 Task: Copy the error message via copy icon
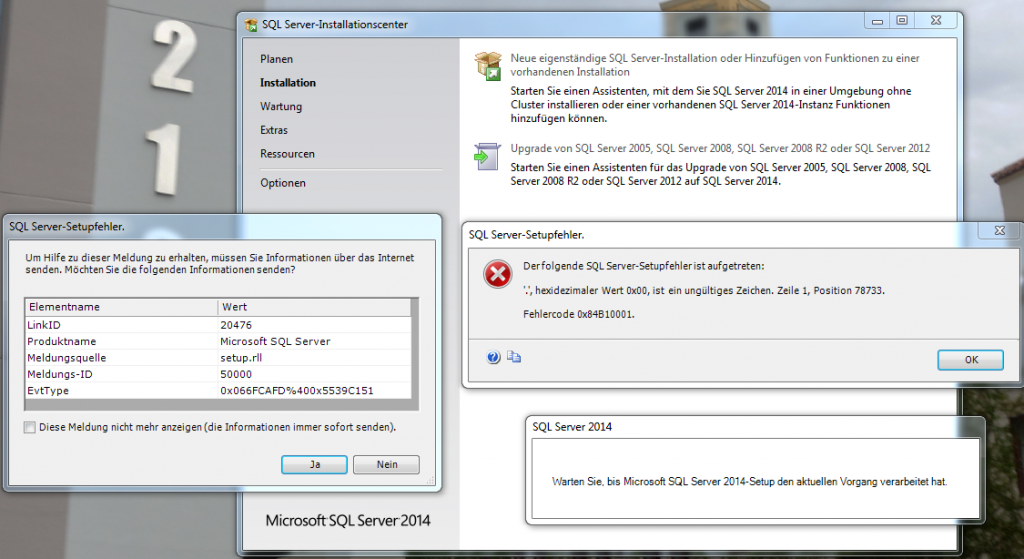(514, 357)
